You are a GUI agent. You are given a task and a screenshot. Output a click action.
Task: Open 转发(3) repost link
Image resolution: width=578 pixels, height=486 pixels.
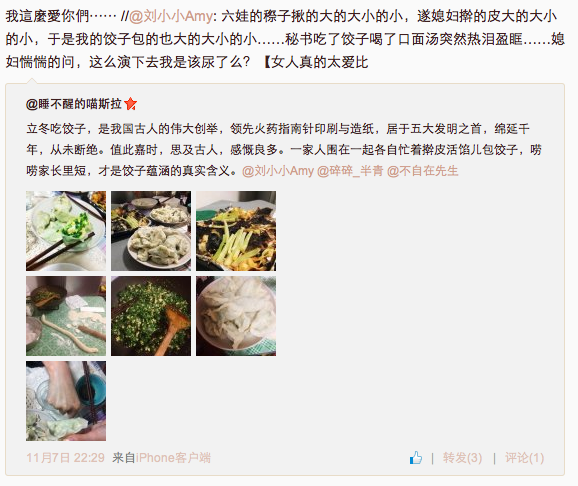pyautogui.click(x=463, y=458)
